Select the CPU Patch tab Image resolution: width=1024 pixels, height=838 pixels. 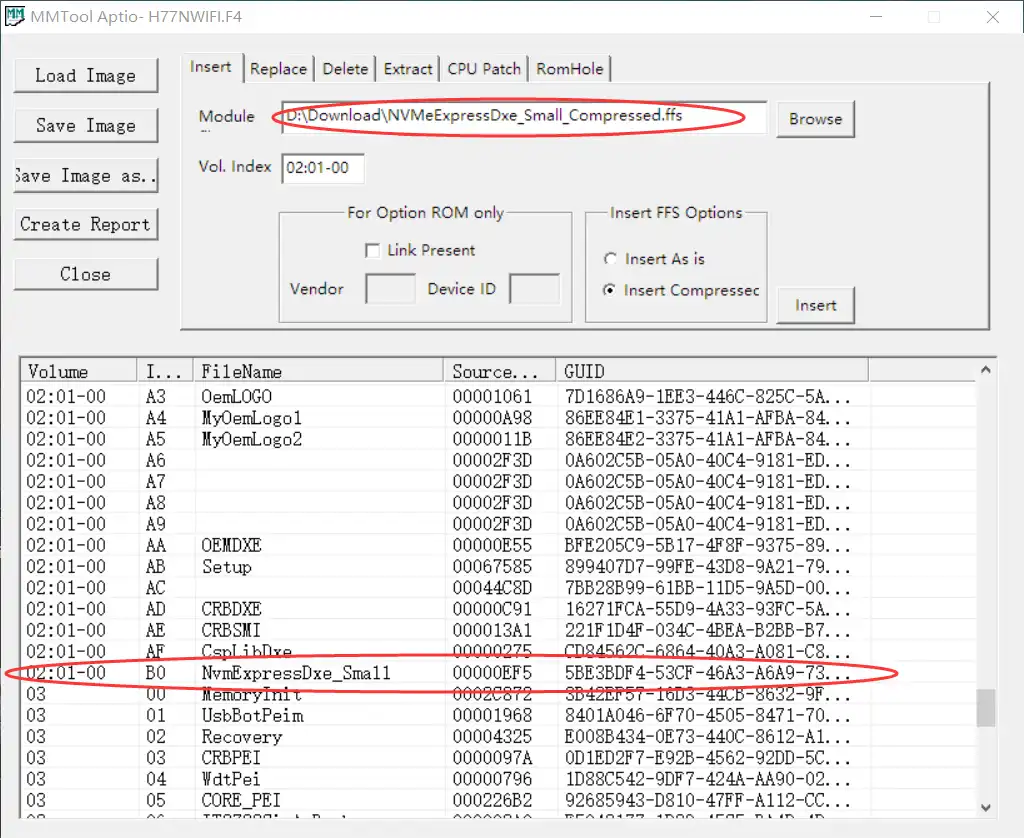point(484,69)
